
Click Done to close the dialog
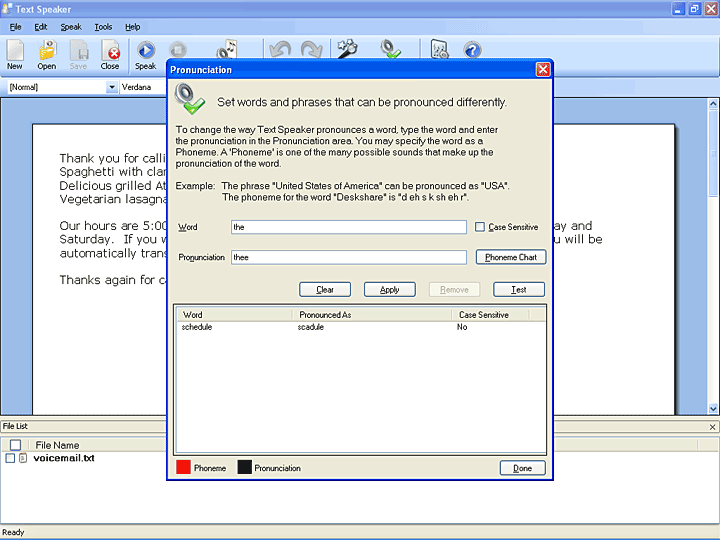point(523,468)
